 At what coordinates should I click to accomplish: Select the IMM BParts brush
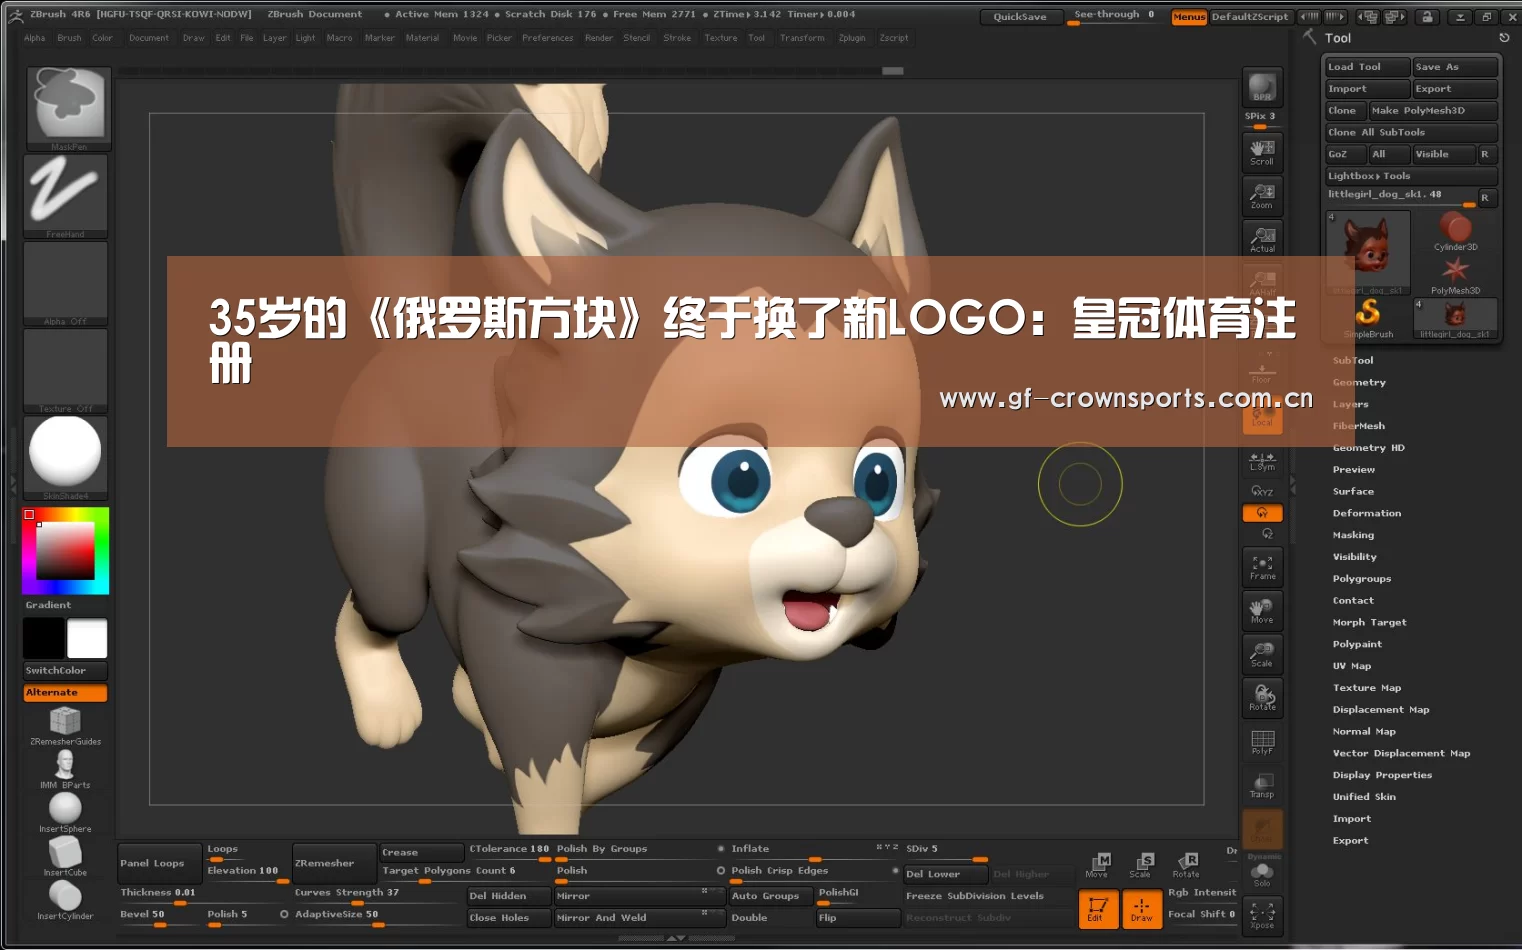[65, 769]
